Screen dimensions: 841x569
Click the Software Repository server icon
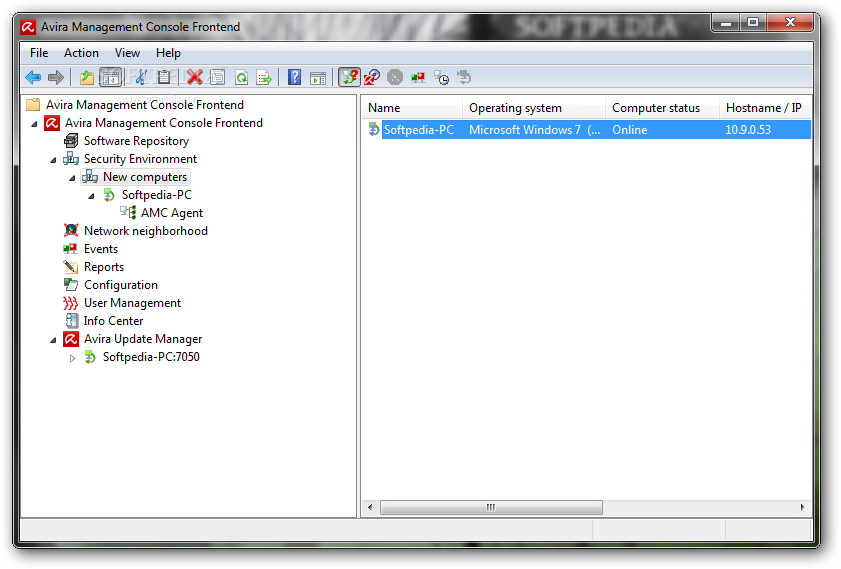(71, 141)
